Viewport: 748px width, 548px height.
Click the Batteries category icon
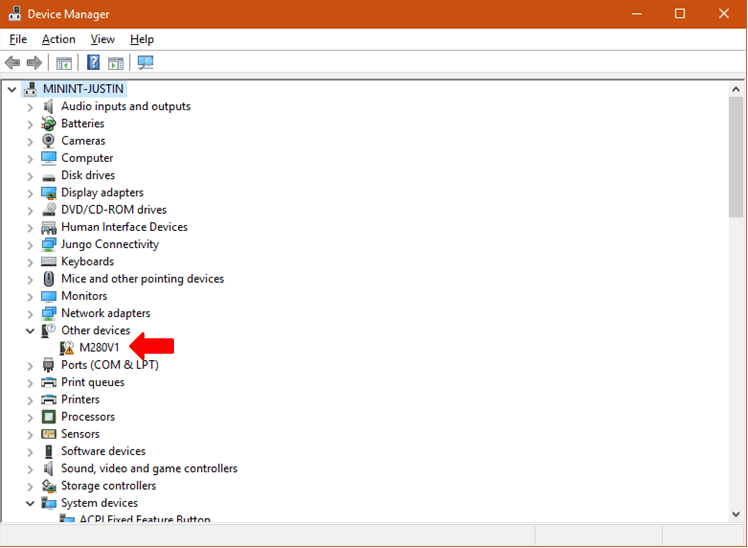click(48, 124)
